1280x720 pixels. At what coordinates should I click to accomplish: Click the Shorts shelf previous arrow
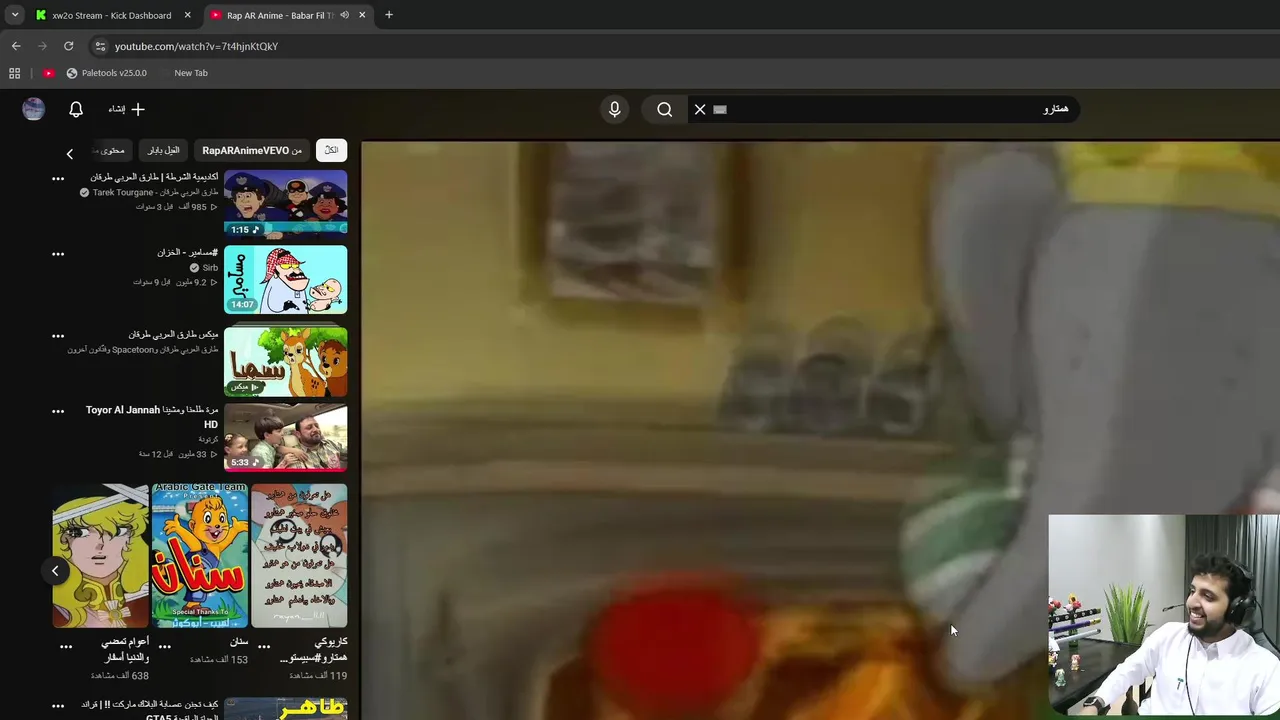pyautogui.click(x=55, y=571)
